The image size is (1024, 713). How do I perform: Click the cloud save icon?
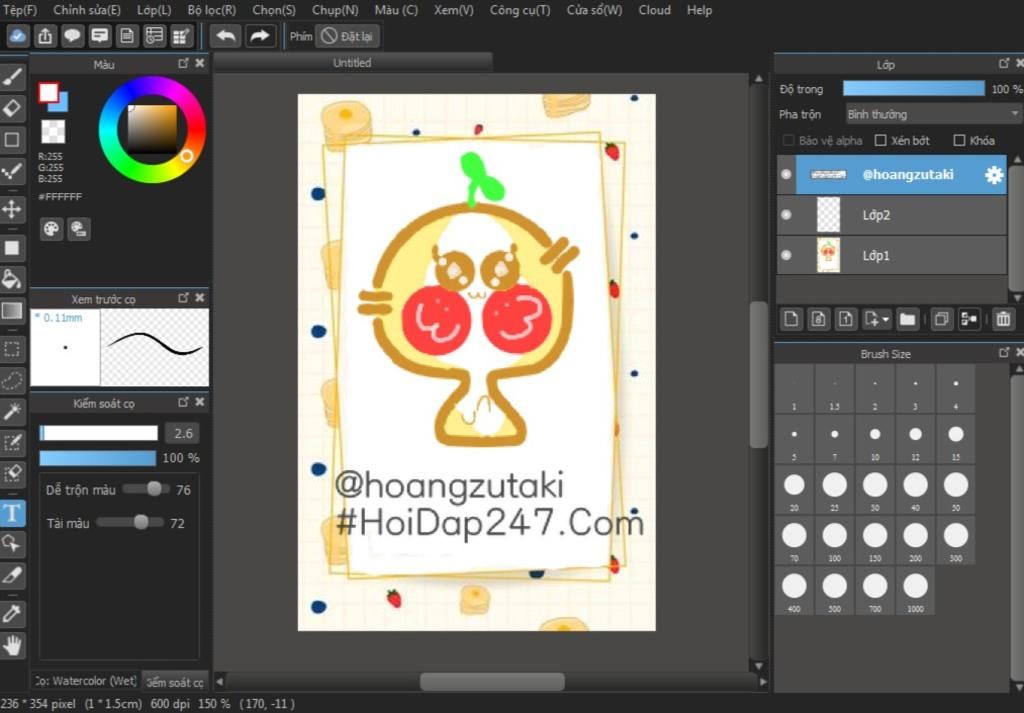18,36
